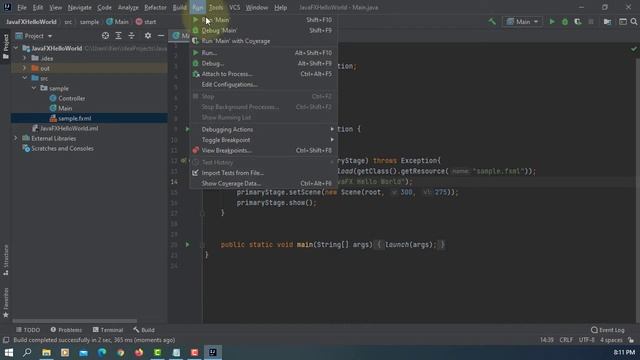
Task: Select JavaFXHelloWorld.iml file
Action: click(65, 128)
